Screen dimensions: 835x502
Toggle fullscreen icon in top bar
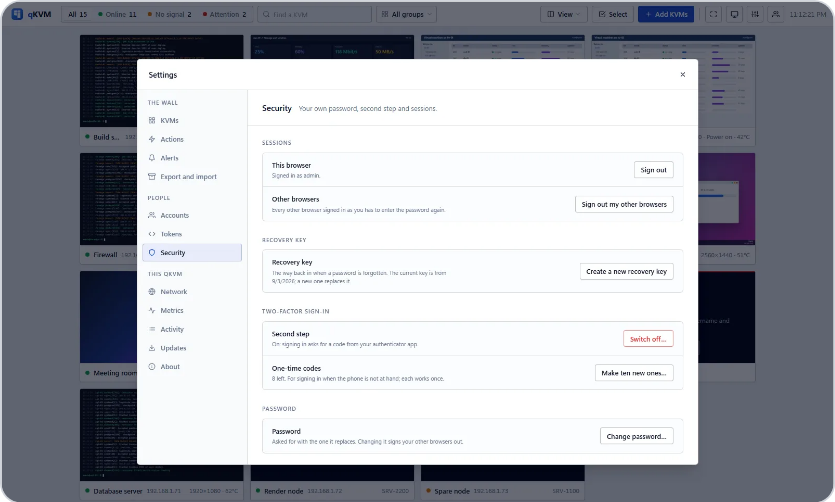point(714,14)
